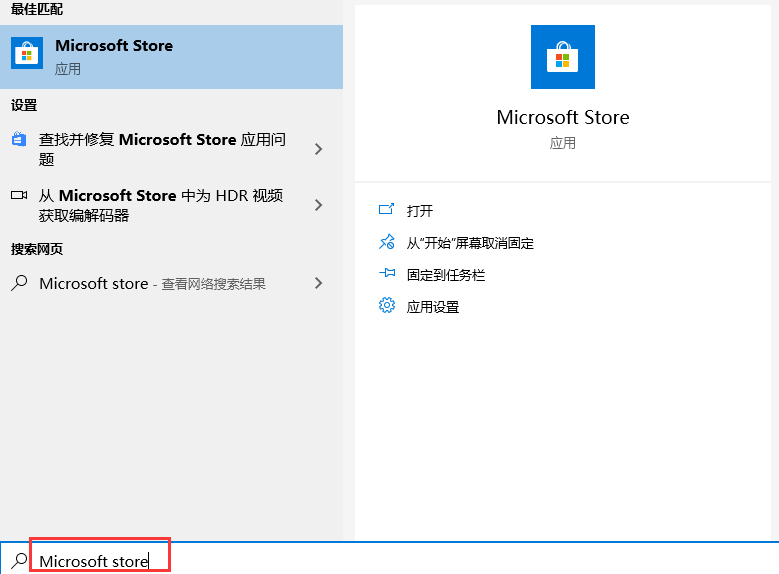Expand the web search result chevron

pyautogui.click(x=318, y=283)
